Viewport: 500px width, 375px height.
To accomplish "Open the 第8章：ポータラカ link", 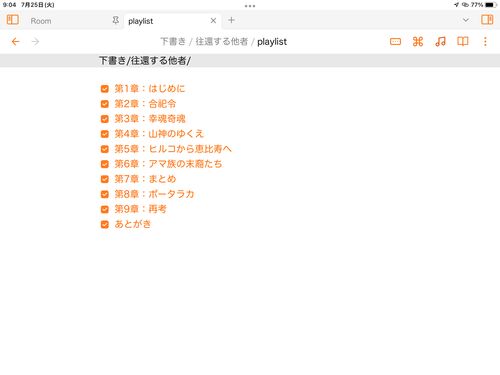I will pos(154,194).
